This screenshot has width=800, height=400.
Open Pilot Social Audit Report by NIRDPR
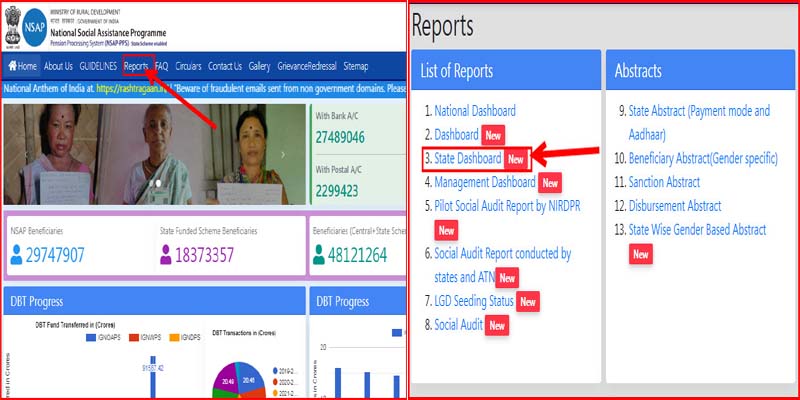coord(507,206)
